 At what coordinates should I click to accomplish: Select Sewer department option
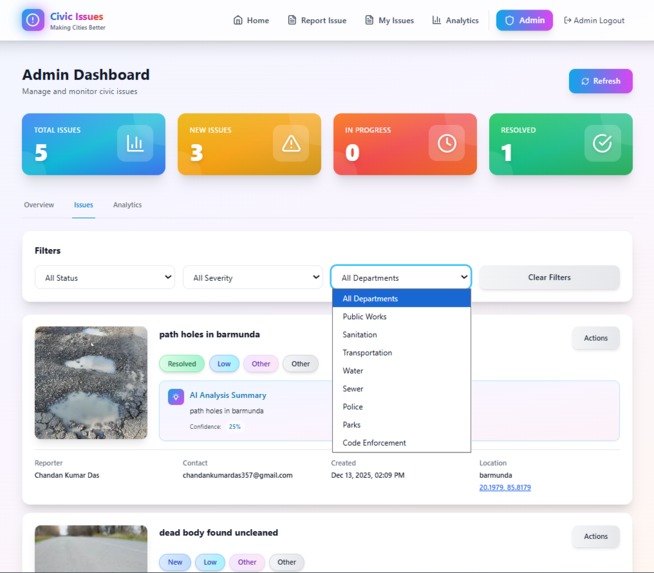pos(401,388)
